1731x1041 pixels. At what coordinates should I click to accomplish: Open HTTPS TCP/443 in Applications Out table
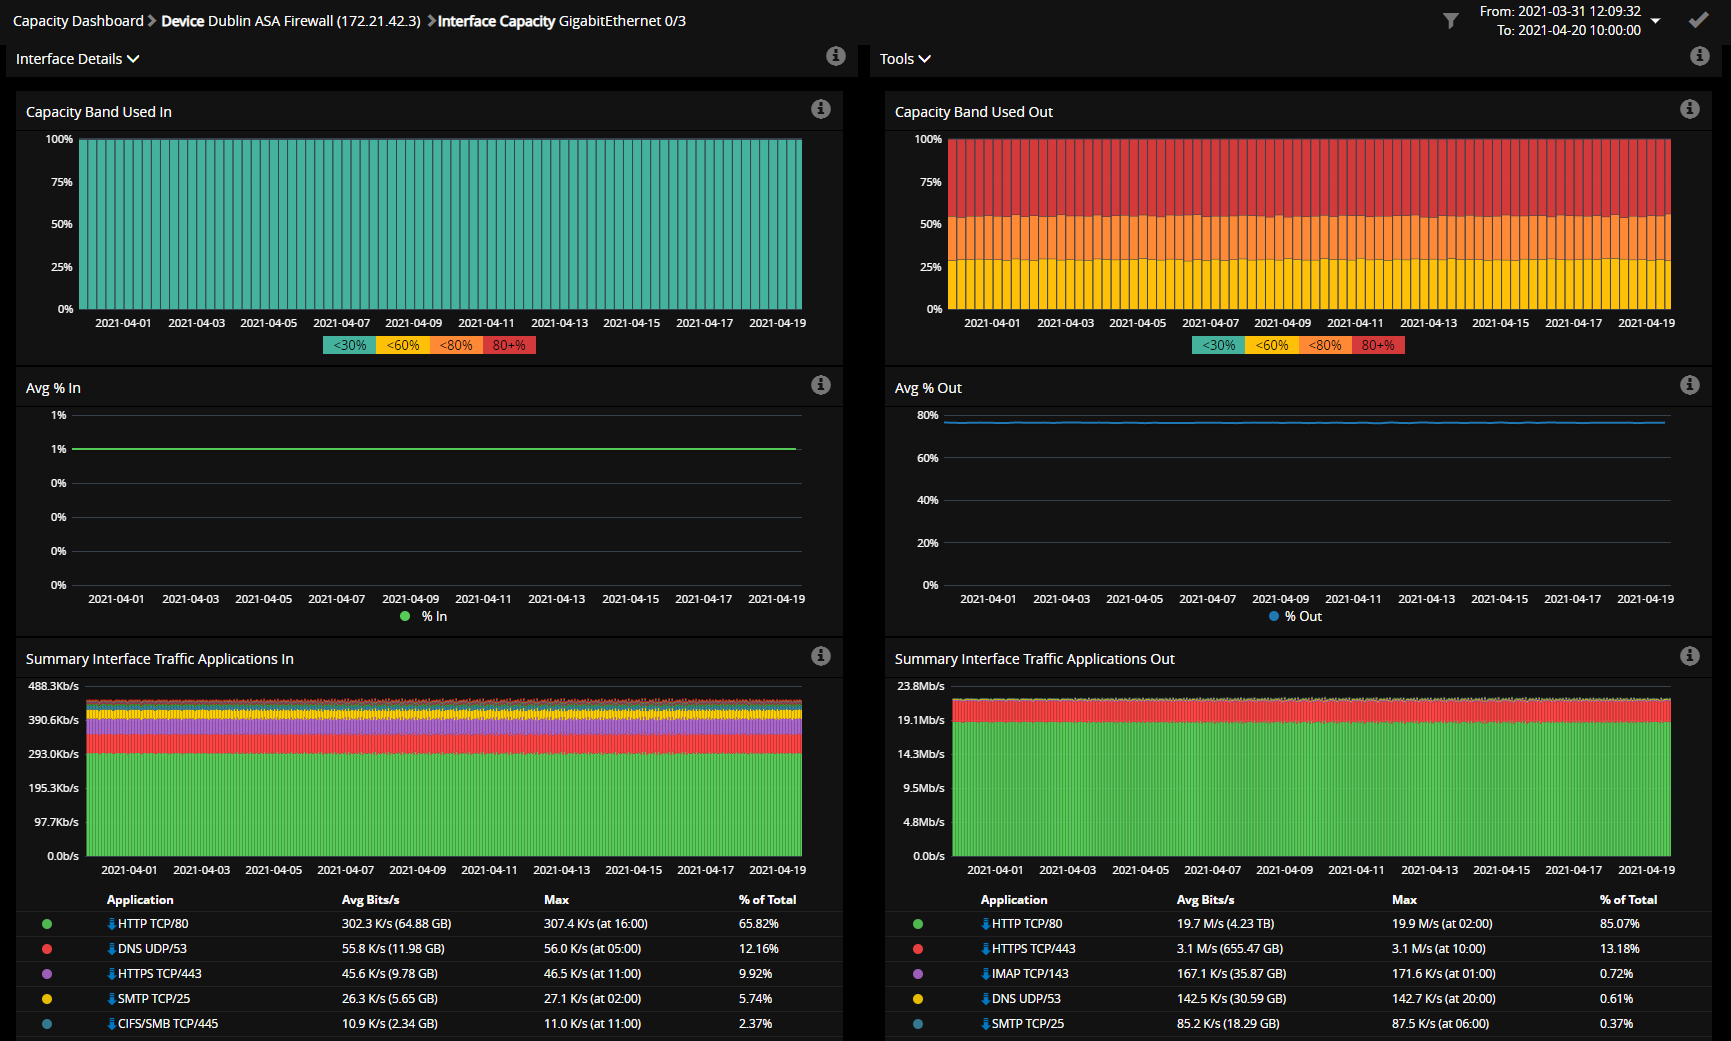(1033, 949)
